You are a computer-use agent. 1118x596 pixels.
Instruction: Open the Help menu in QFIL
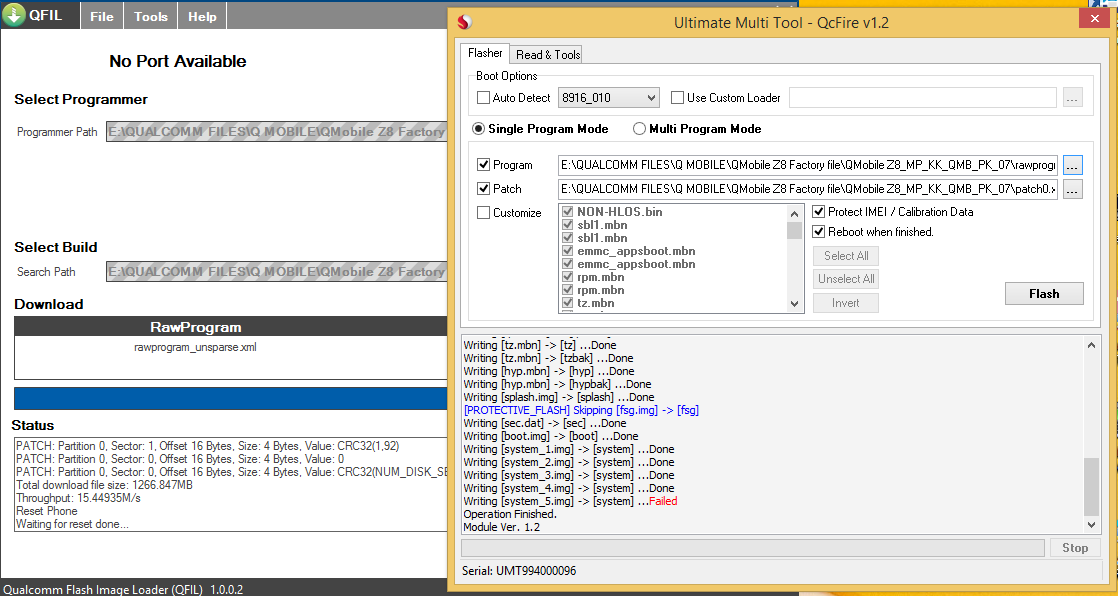click(x=202, y=16)
